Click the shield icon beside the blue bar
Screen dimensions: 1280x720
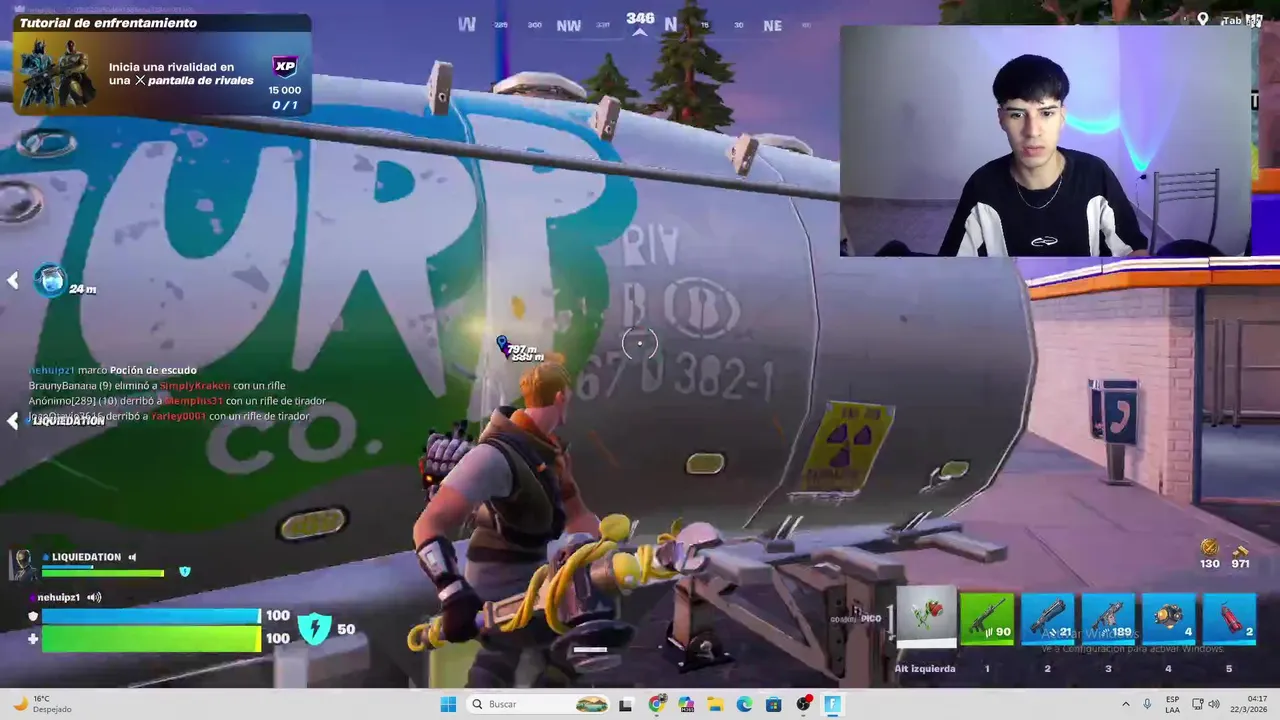[33, 616]
